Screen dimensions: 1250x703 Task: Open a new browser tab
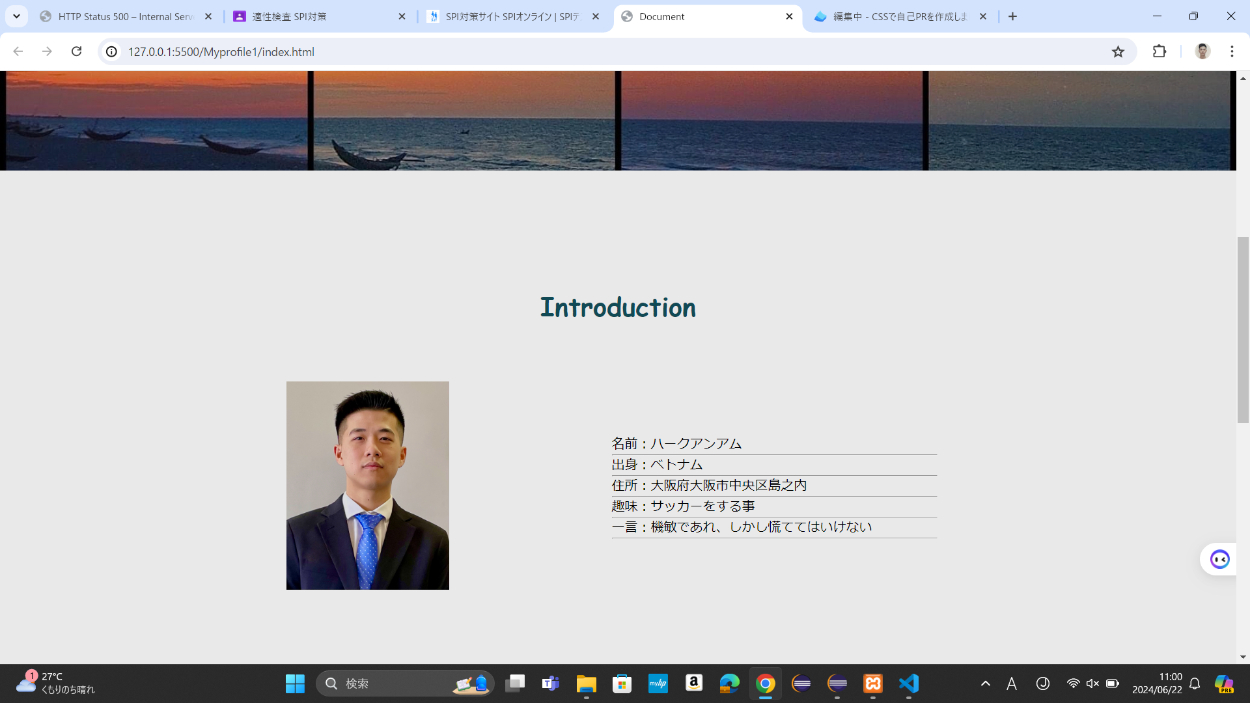(x=1013, y=17)
